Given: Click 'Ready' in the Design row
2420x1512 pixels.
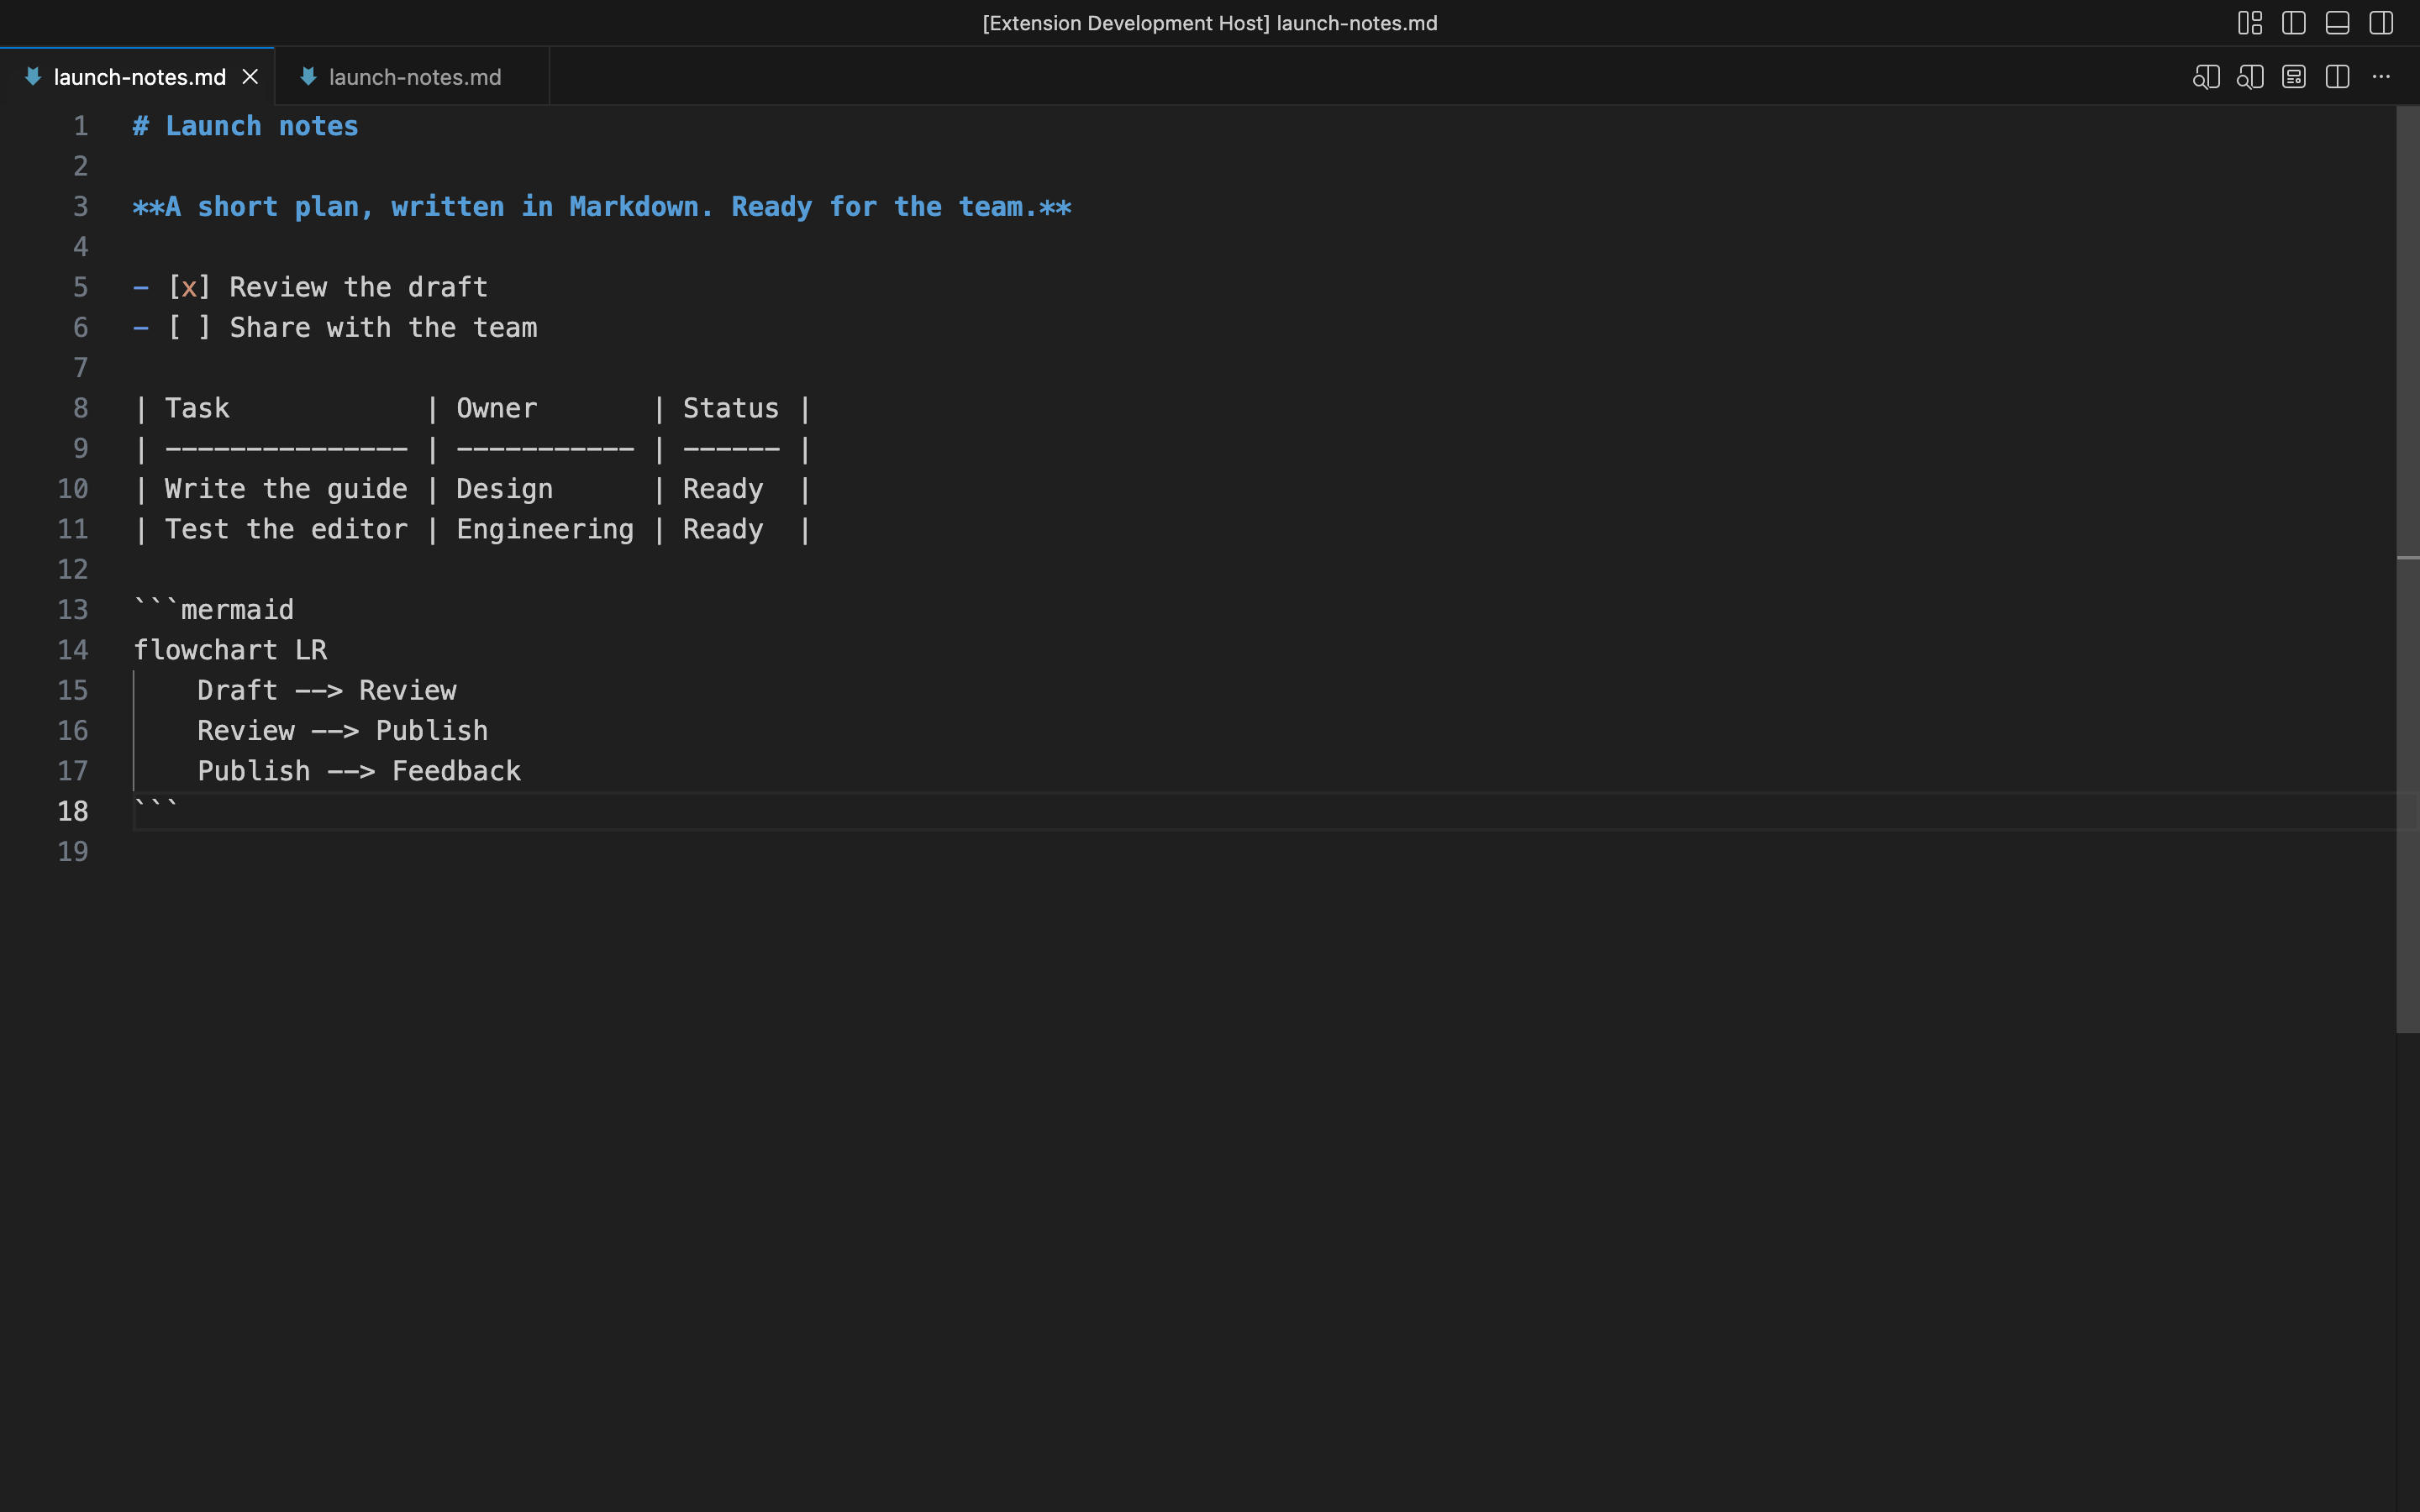Looking at the screenshot, I should click(723, 489).
